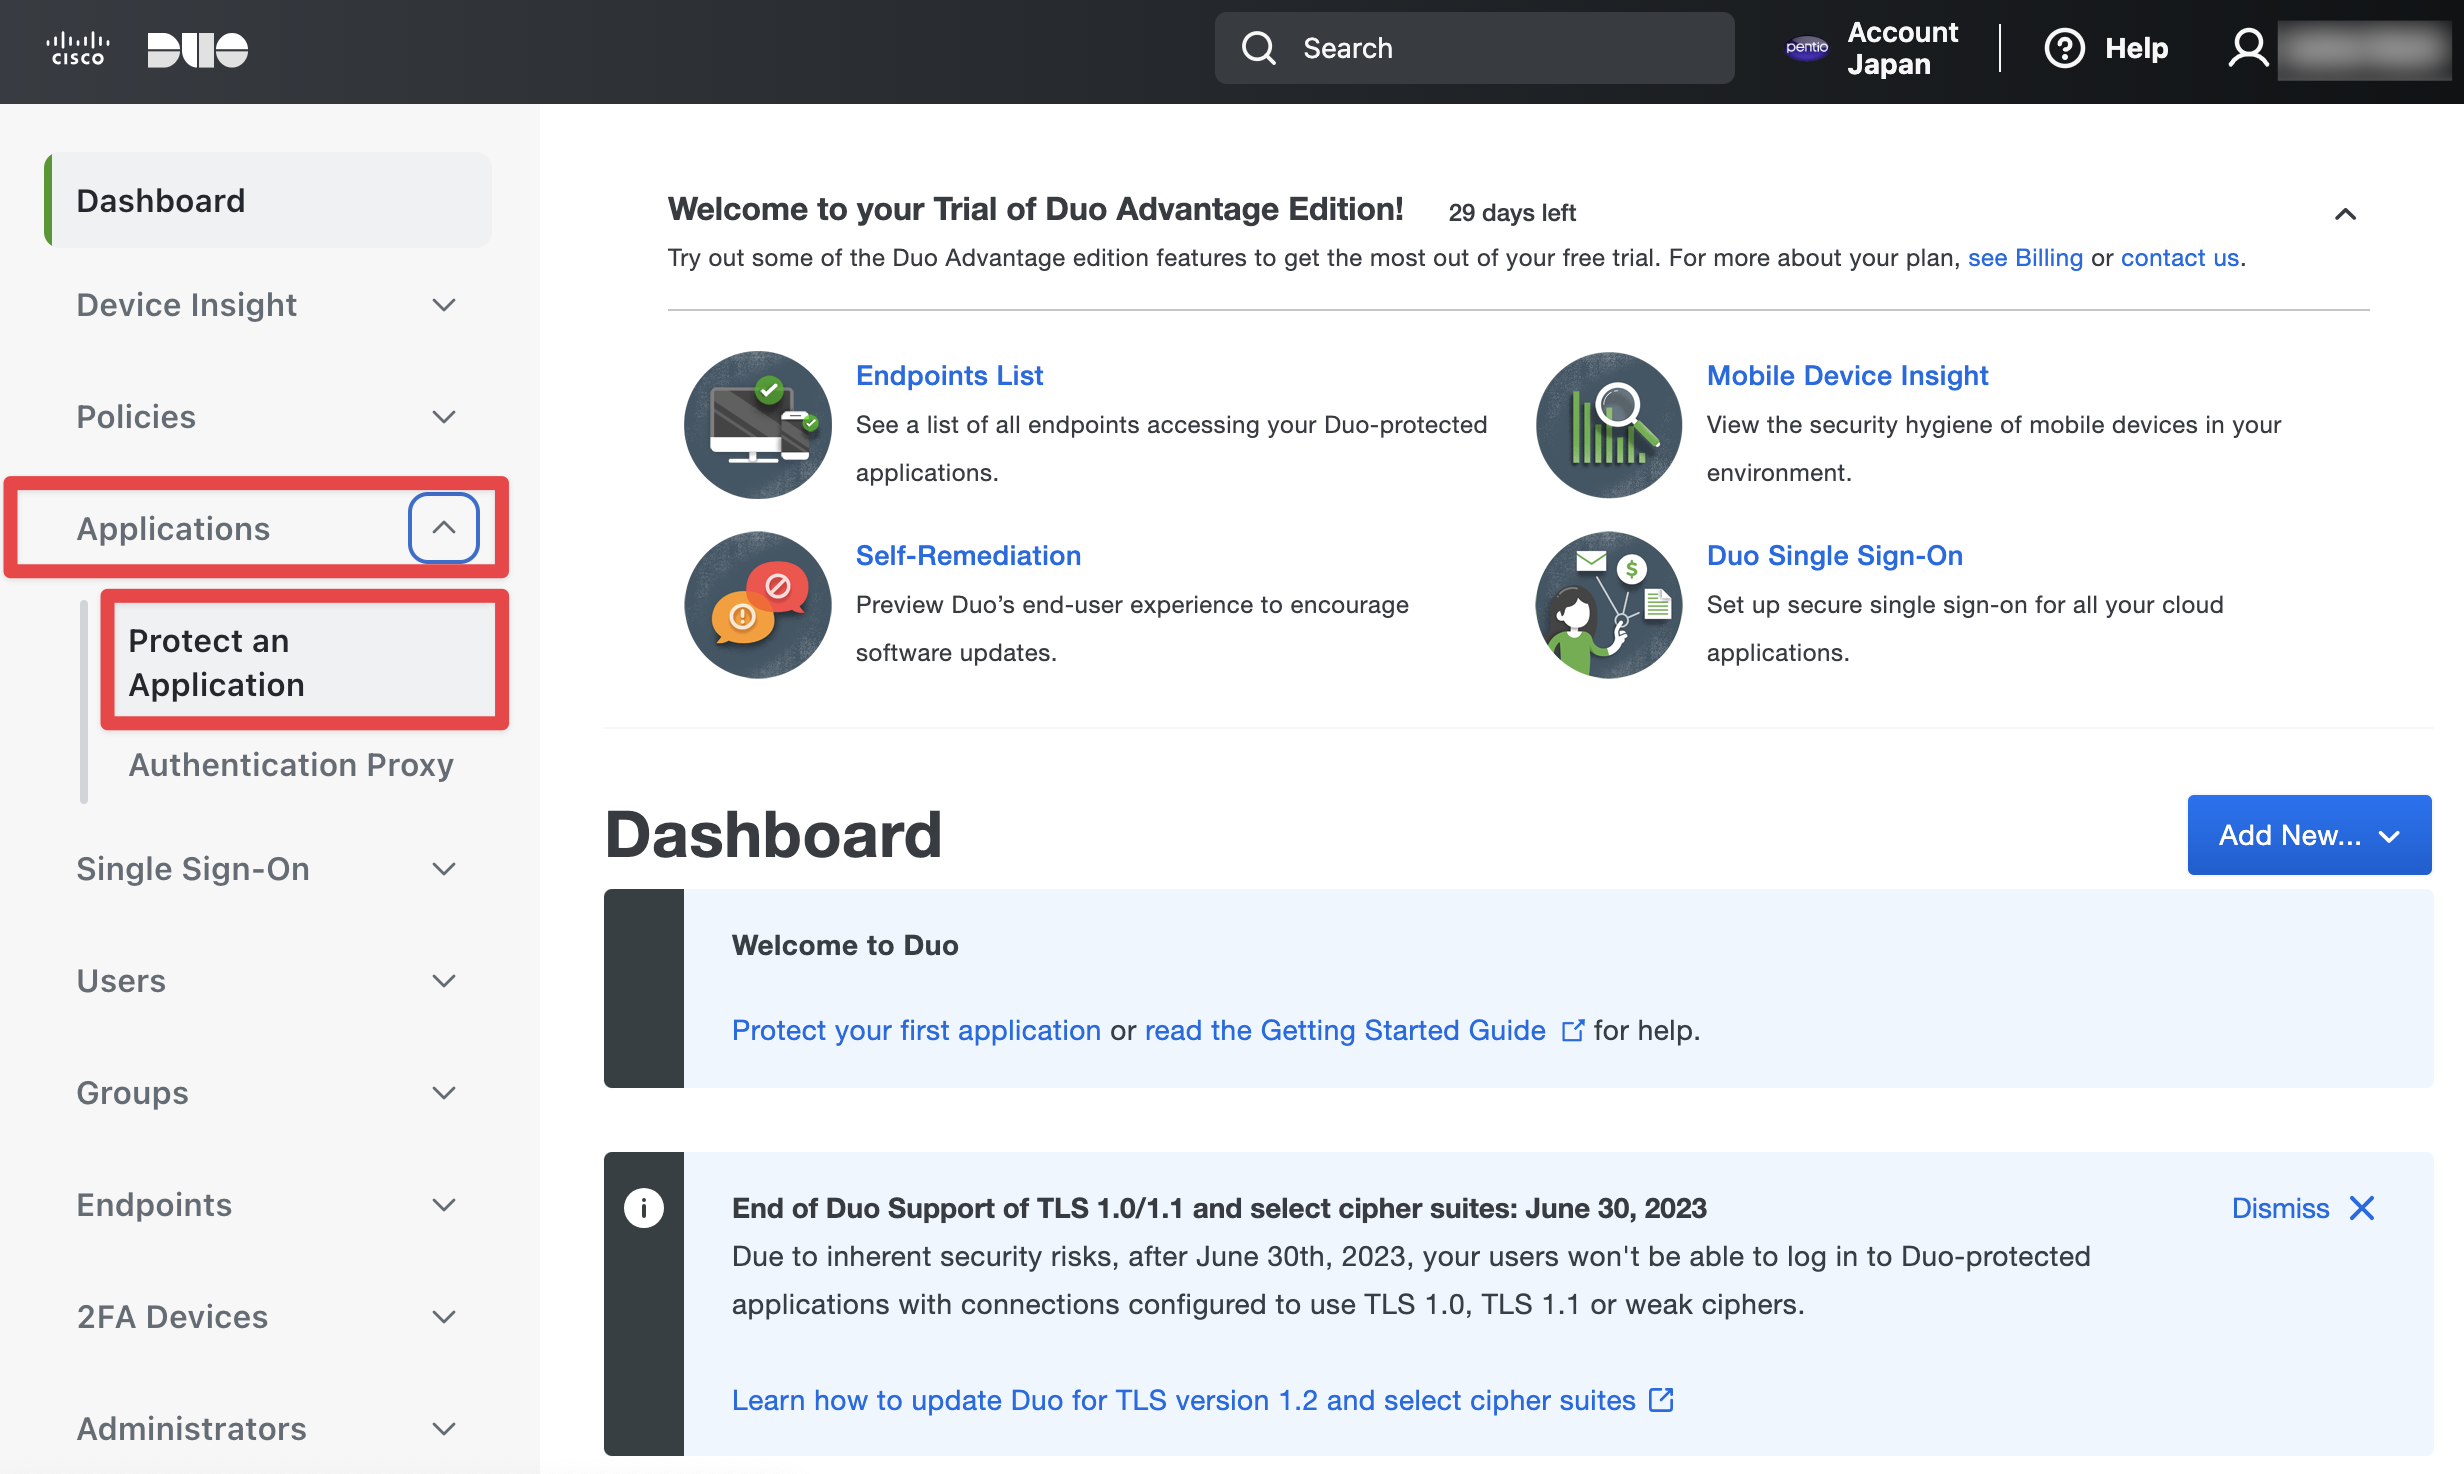
Task: Click the Pentio account logo
Action: pyautogui.click(x=1807, y=47)
